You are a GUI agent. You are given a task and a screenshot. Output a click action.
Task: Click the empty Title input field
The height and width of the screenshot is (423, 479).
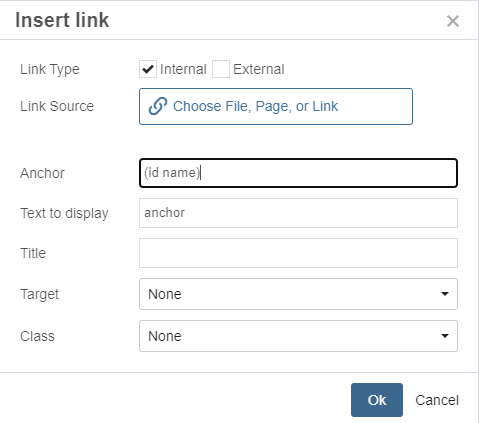tap(298, 253)
